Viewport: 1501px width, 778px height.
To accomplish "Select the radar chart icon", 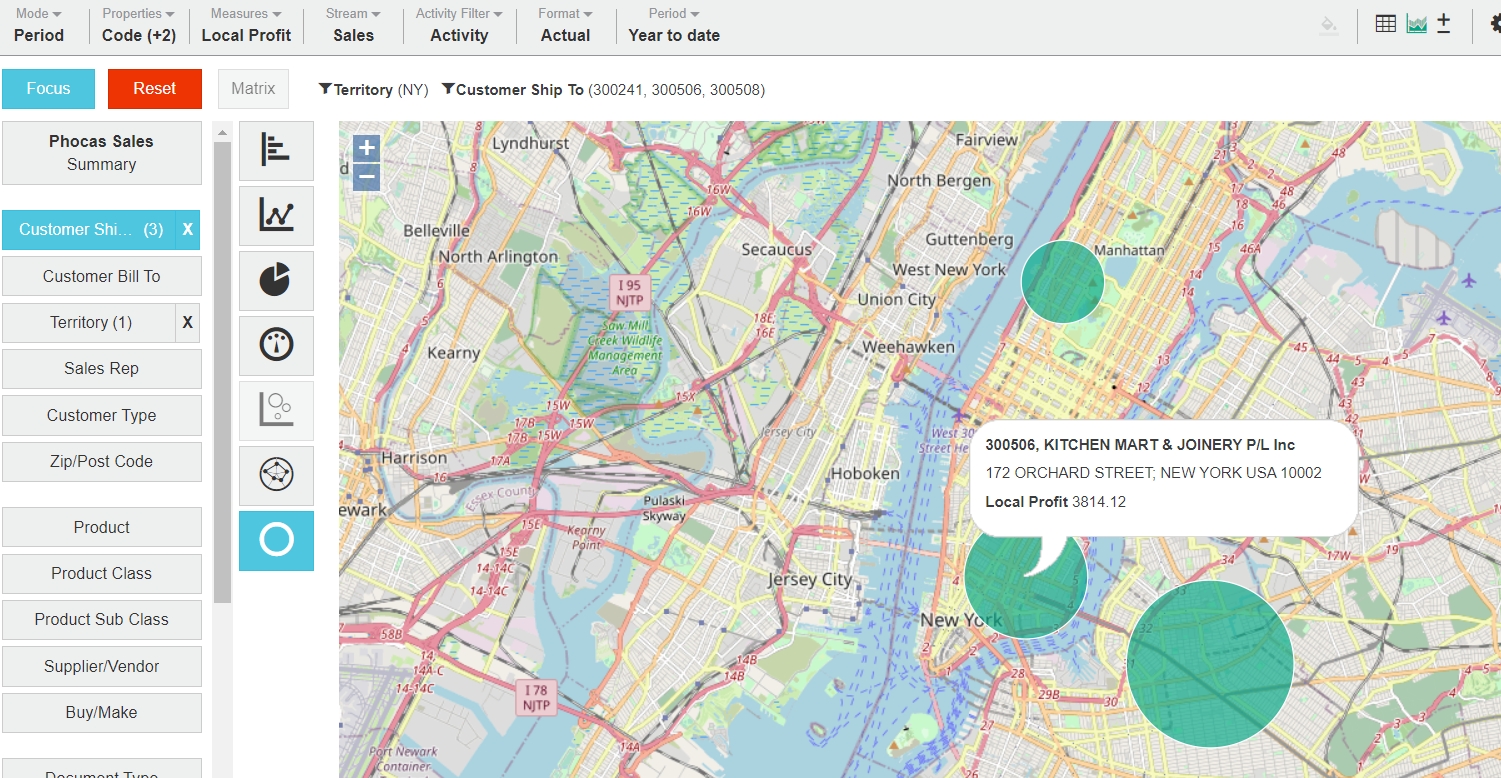I will [276, 475].
